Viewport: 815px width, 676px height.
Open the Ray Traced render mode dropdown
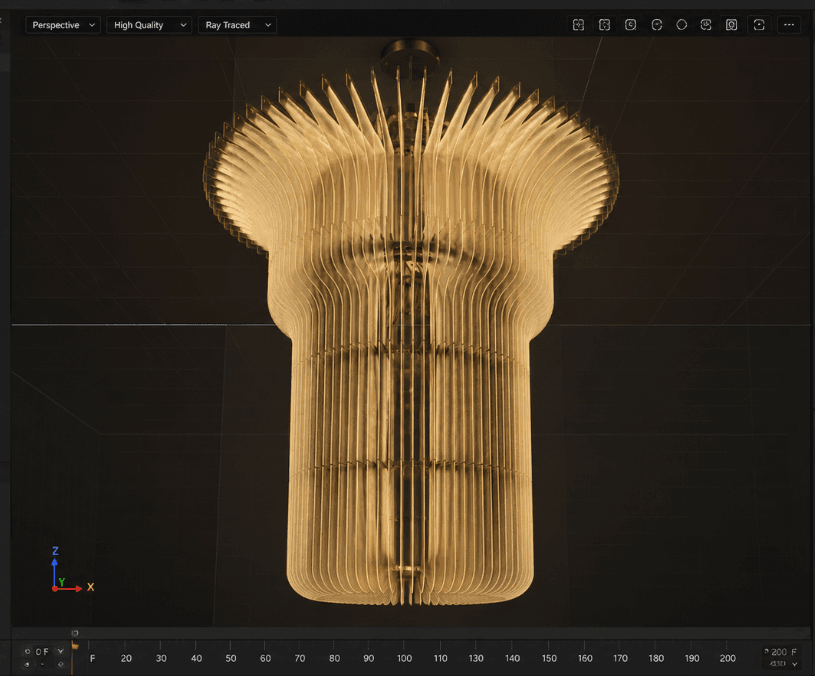[237, 25]
